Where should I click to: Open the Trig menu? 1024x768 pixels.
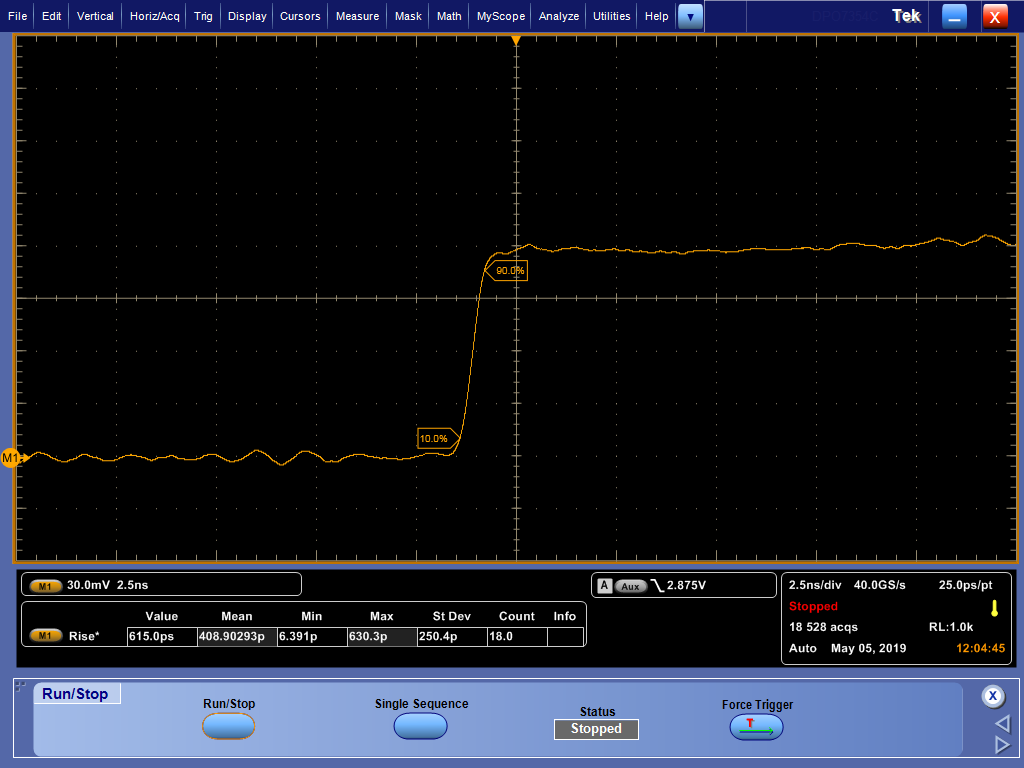[203, 16]
